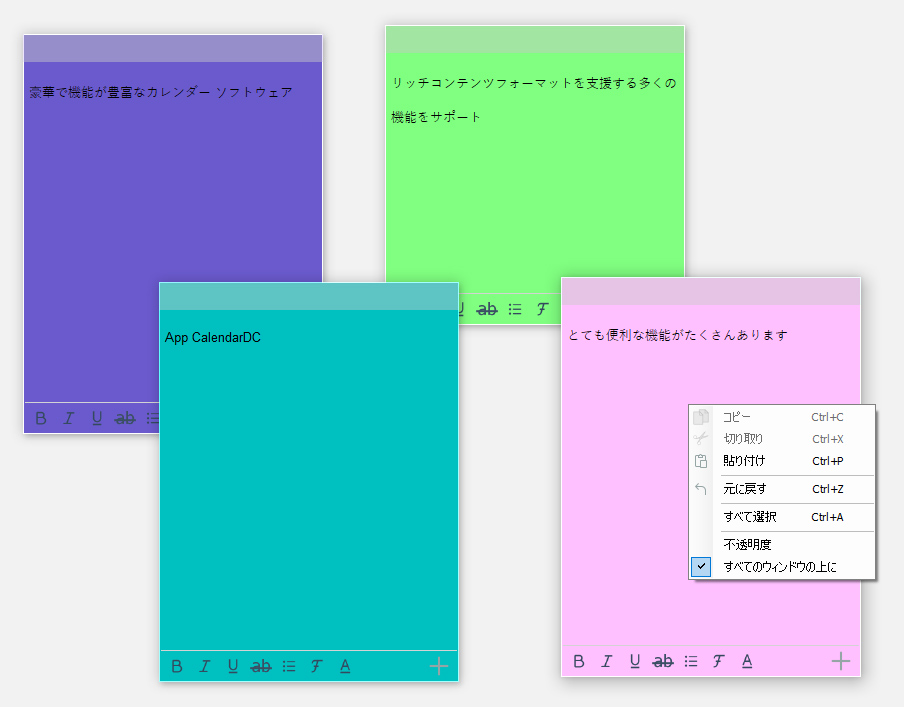Click the text とても便利な機能がたくさんあります

click(677, 335)
